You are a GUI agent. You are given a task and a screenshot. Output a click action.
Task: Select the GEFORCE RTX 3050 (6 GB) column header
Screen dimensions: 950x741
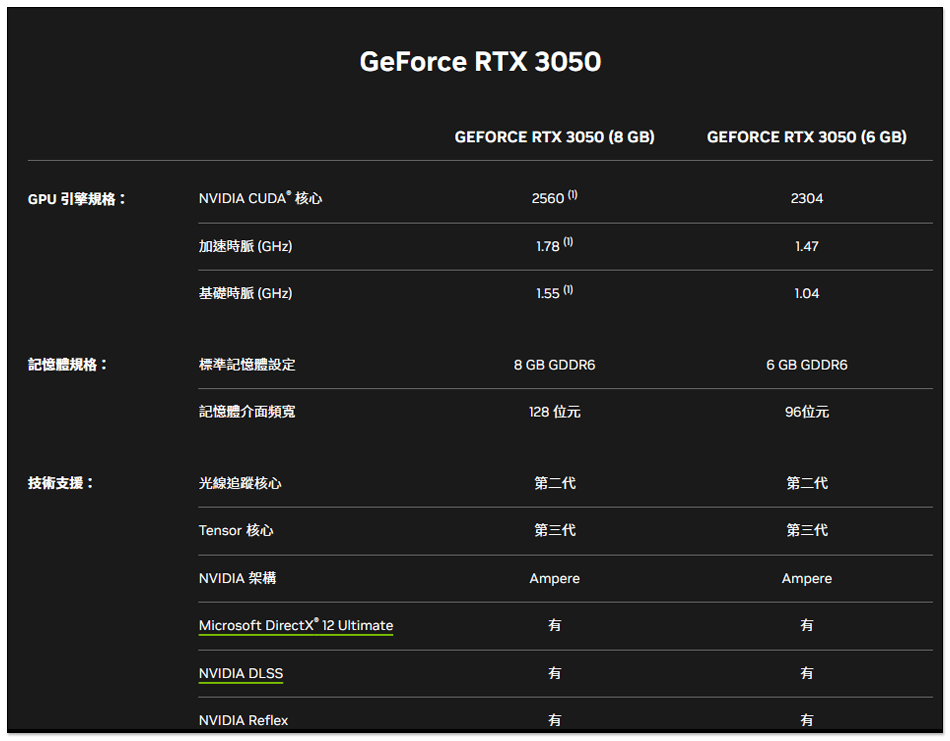pos(806,137)
